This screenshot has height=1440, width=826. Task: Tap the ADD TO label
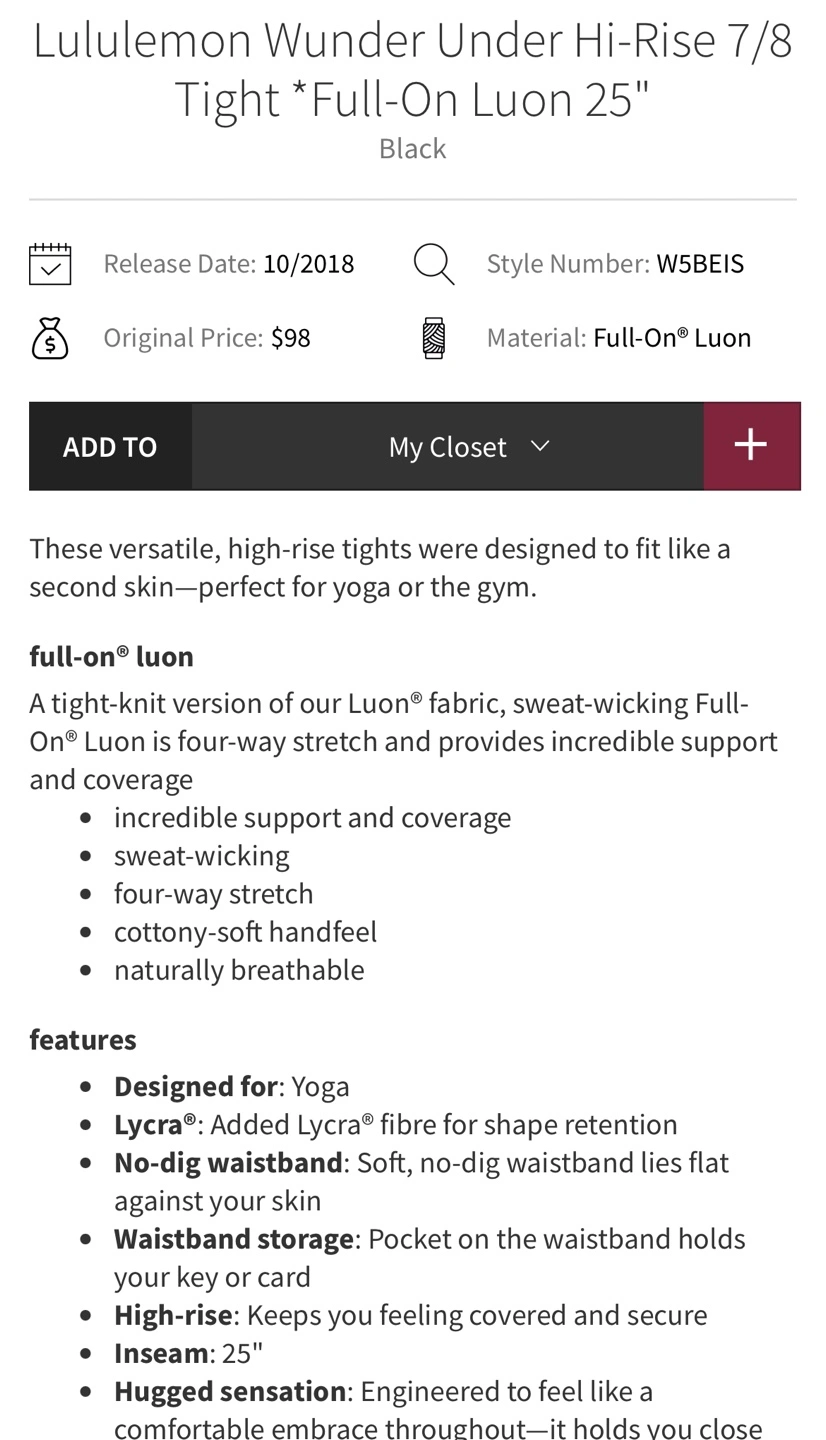110,447
